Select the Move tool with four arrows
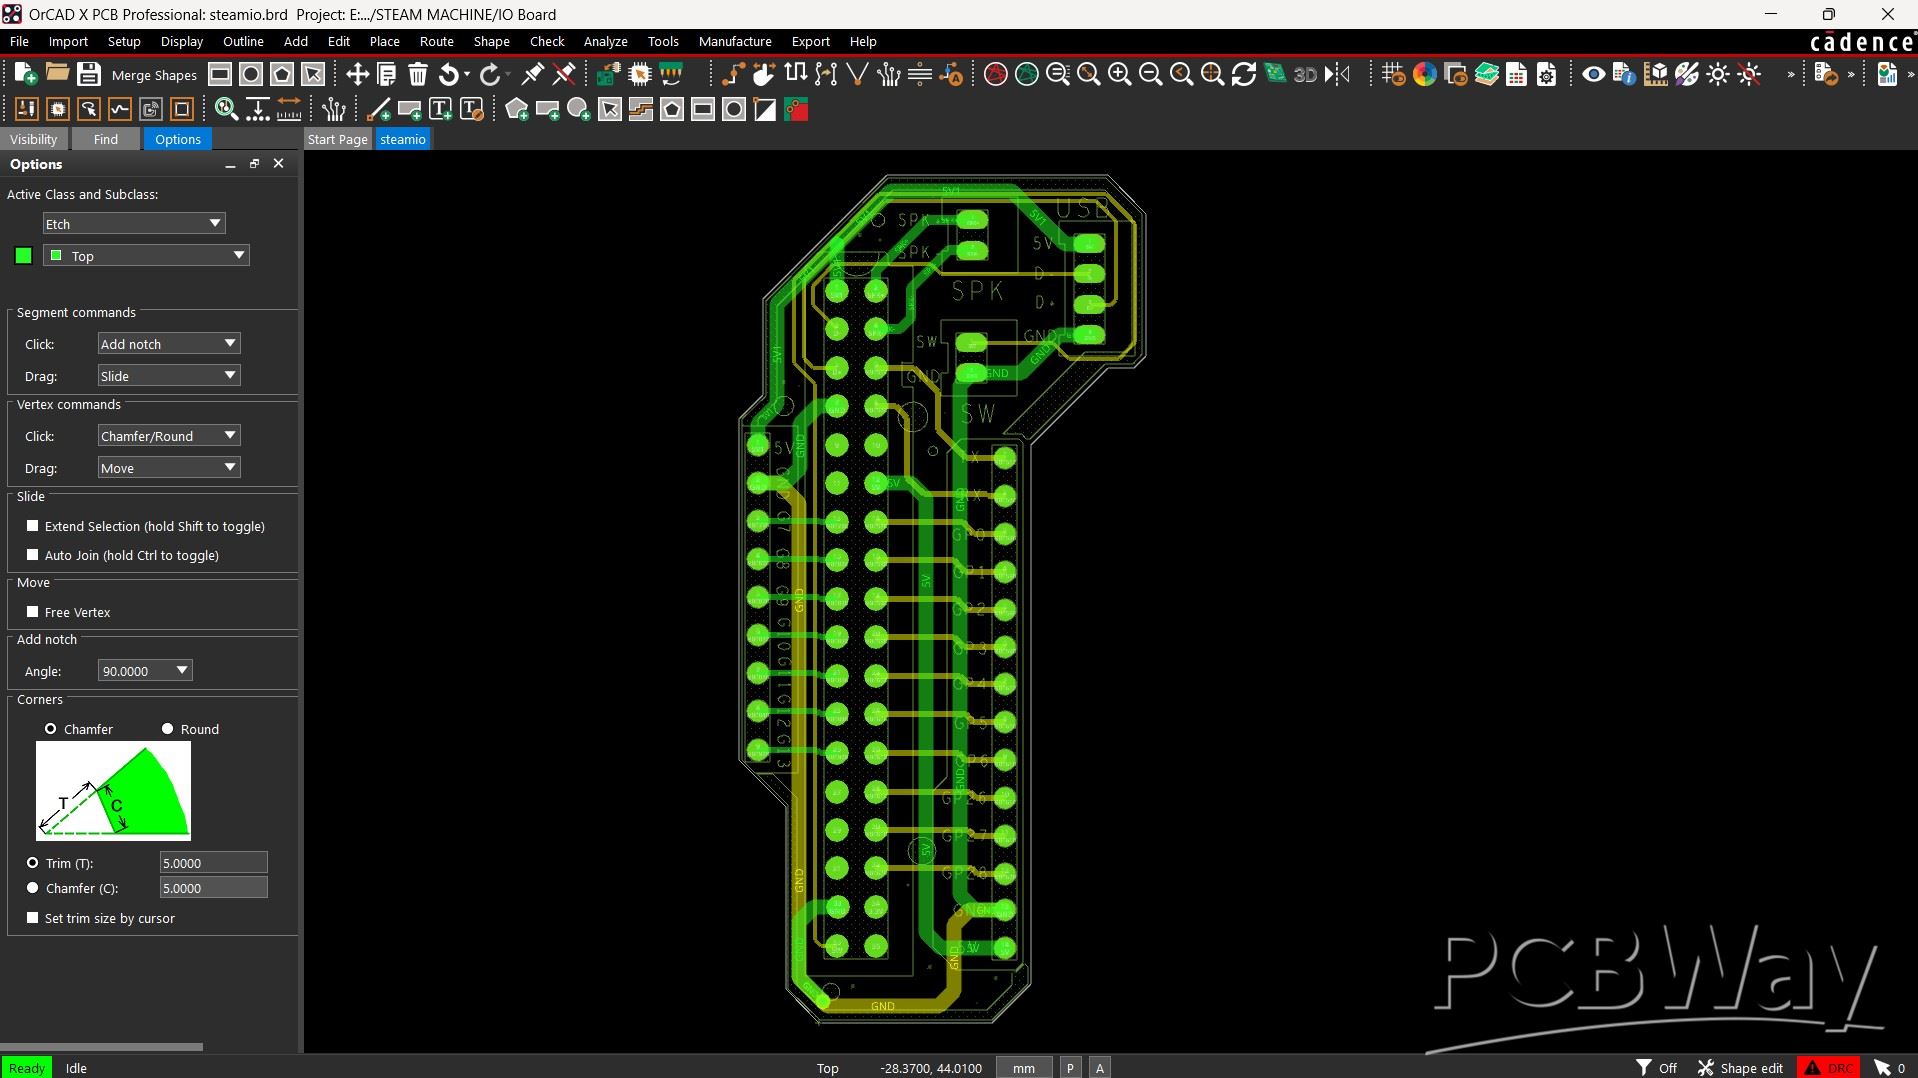Viewport: 1918px width, 1078px height. [357, 74]
